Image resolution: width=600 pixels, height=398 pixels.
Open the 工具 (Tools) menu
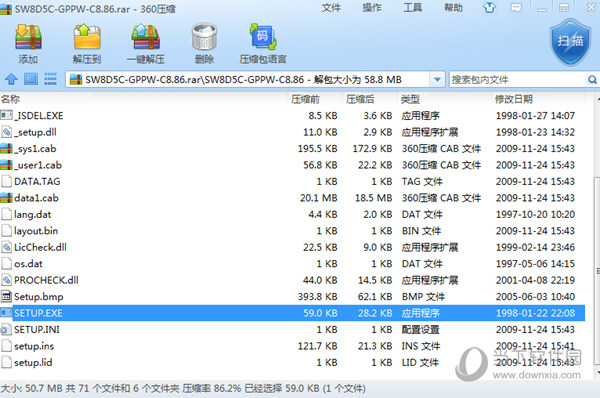pyautogui.click(x=412, y=8)
